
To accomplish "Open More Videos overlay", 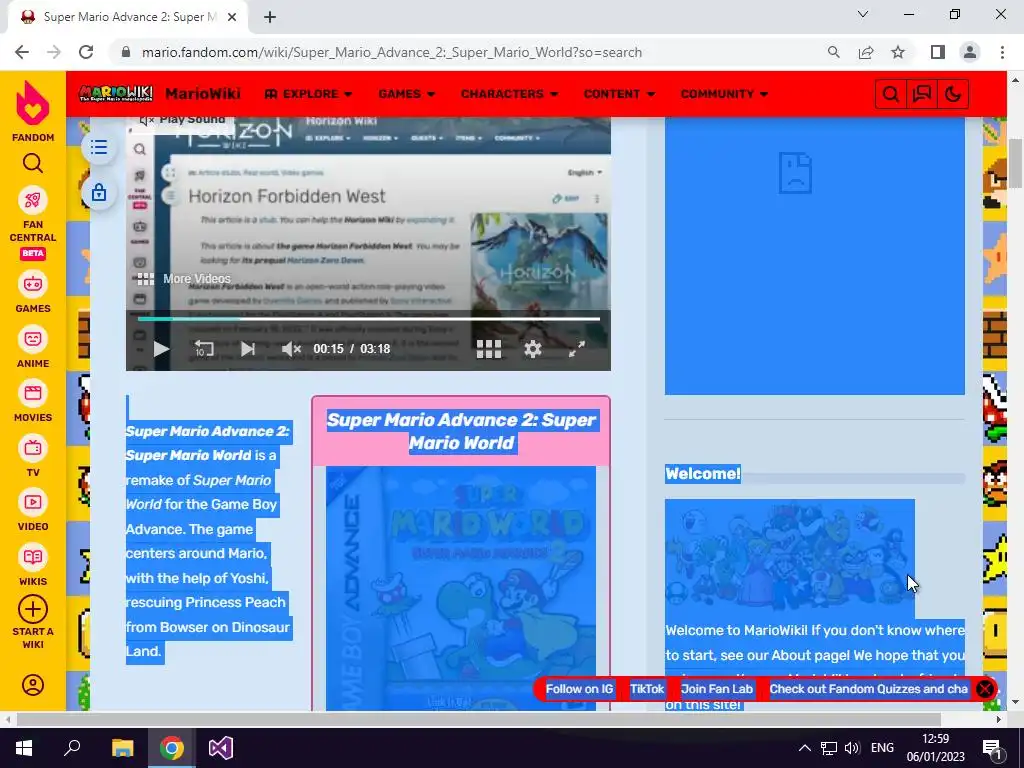I will tap(184, 279).
